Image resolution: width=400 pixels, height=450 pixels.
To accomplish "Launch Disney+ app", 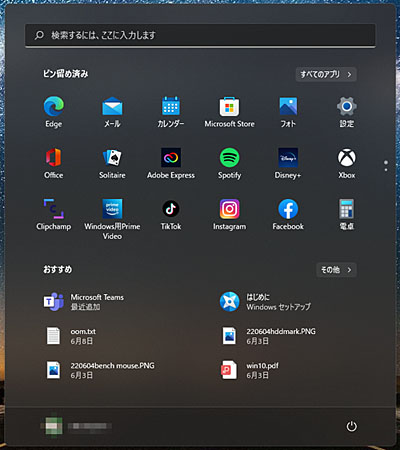I will pos(288,164).
